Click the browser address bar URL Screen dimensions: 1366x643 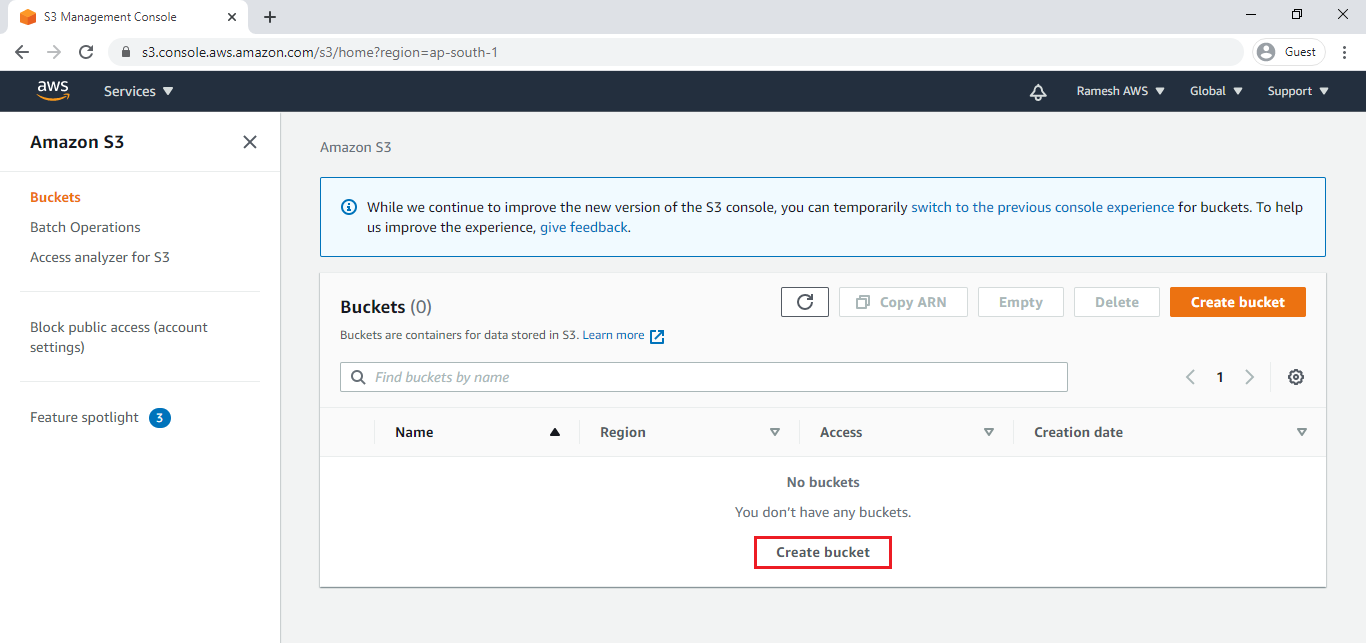(x=320, y=52)
